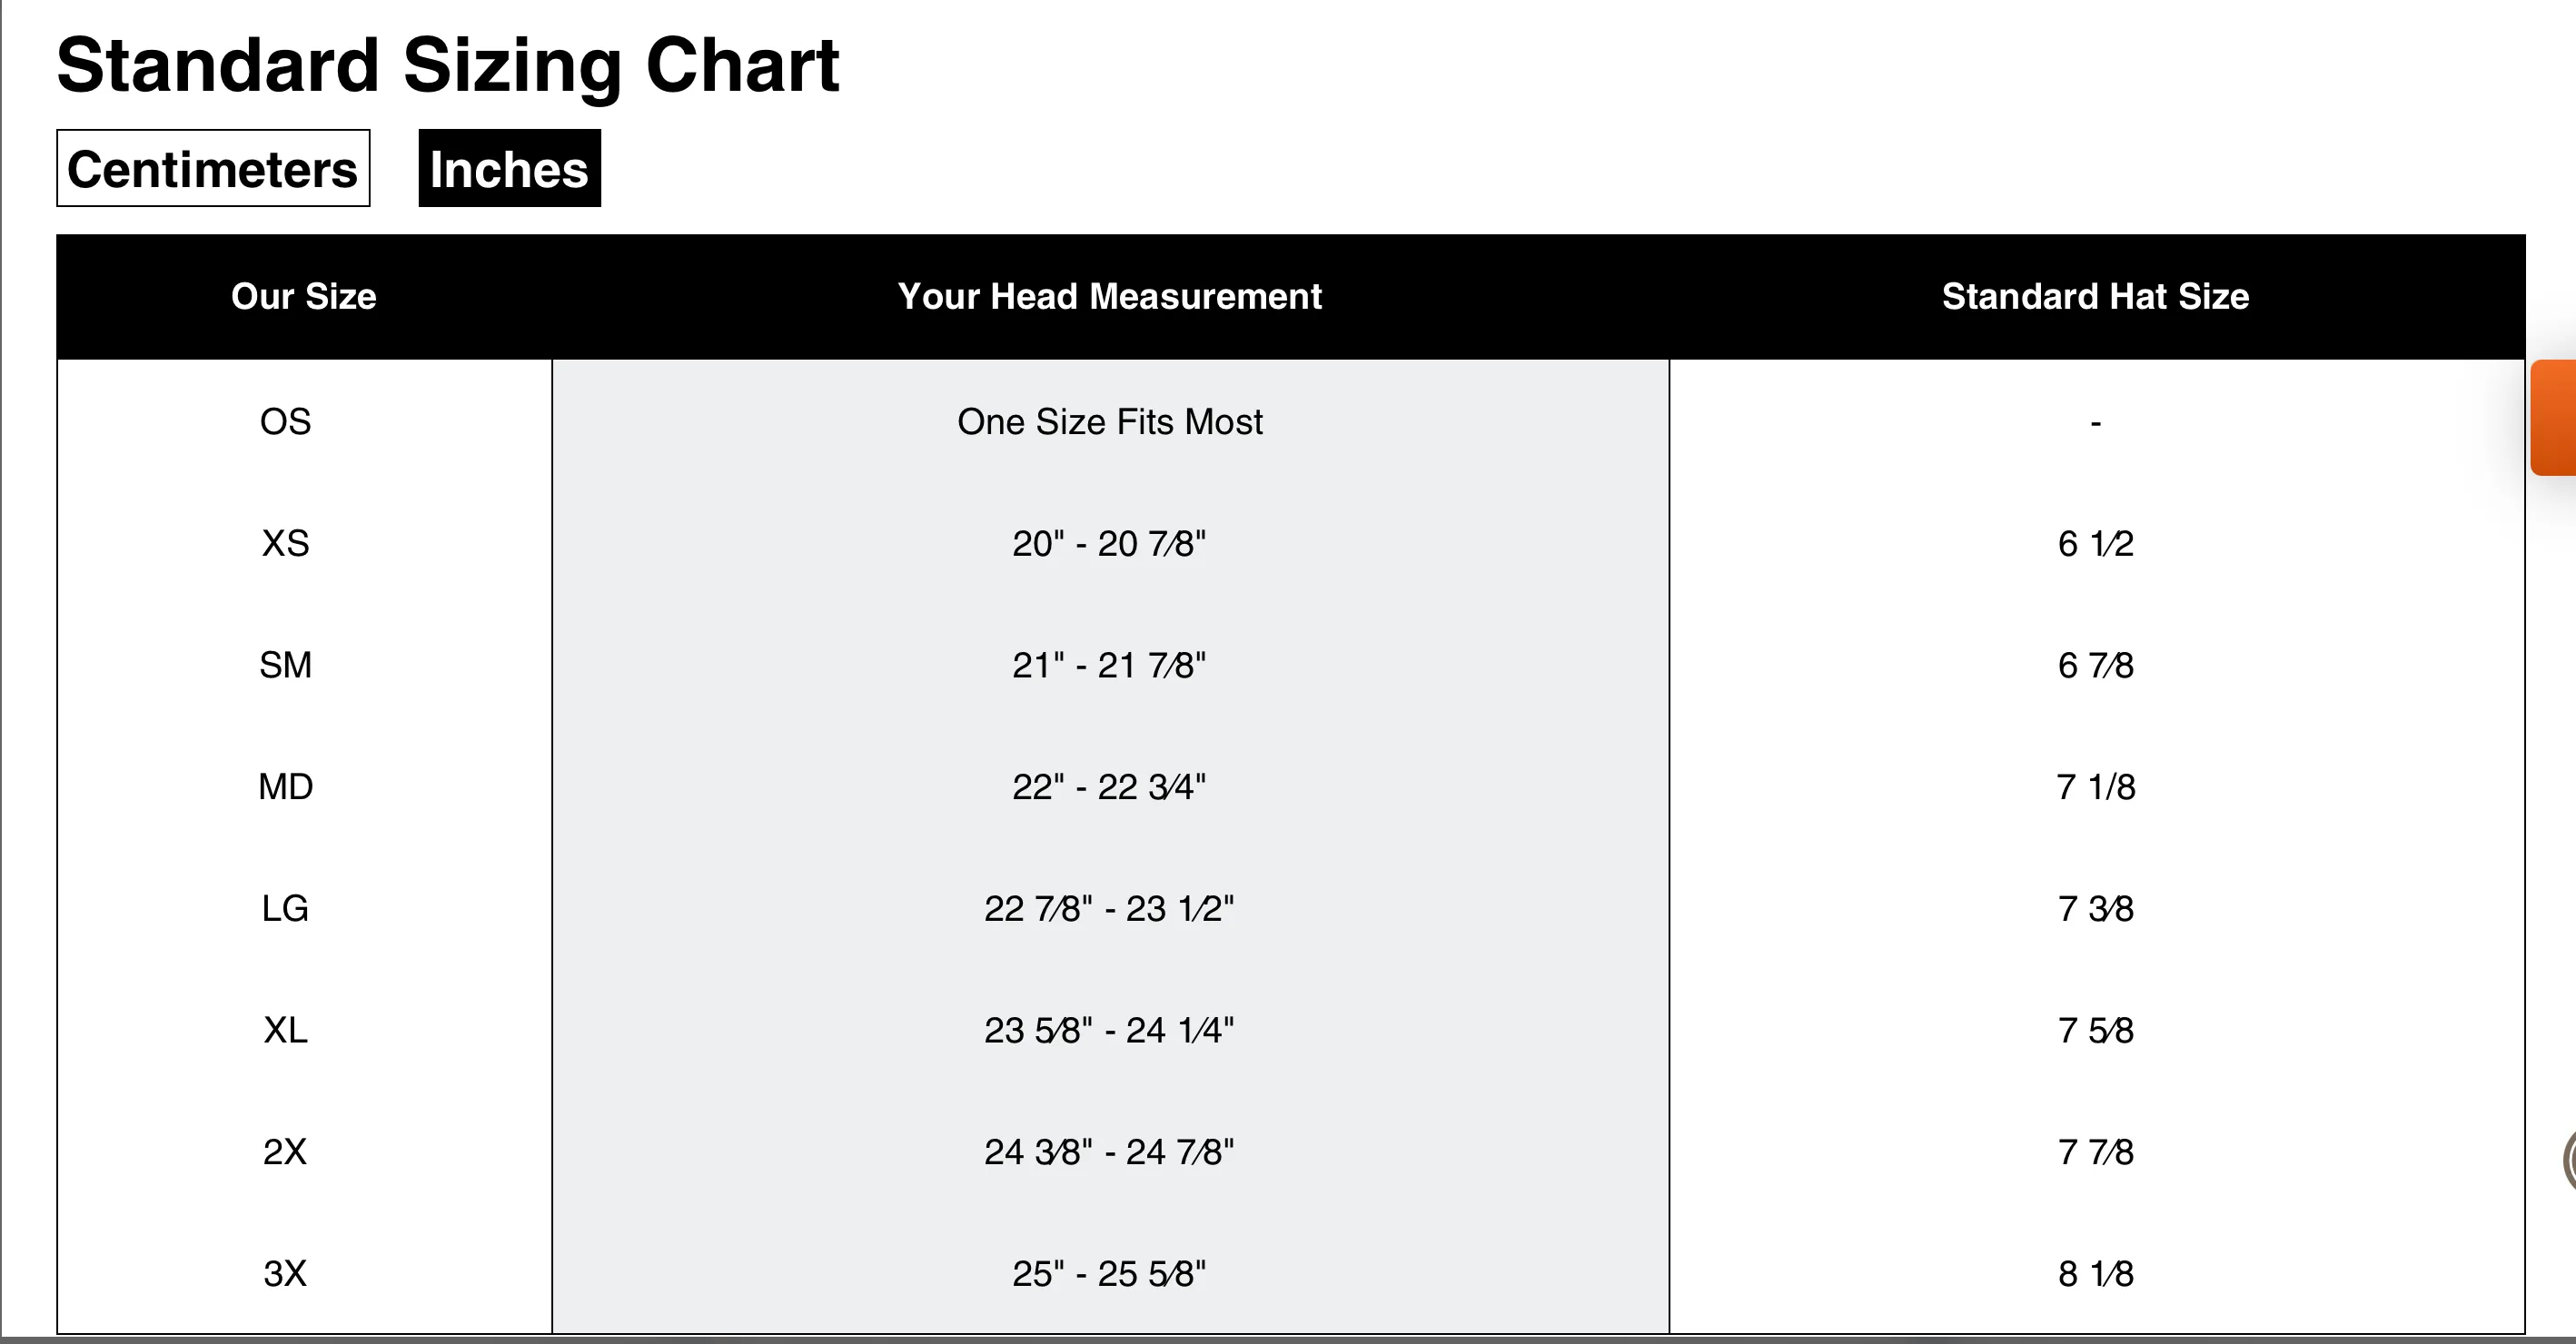Select the Inches unit toggle
This screenshot has width=2576, height=1344.
(x=509, y=169)
